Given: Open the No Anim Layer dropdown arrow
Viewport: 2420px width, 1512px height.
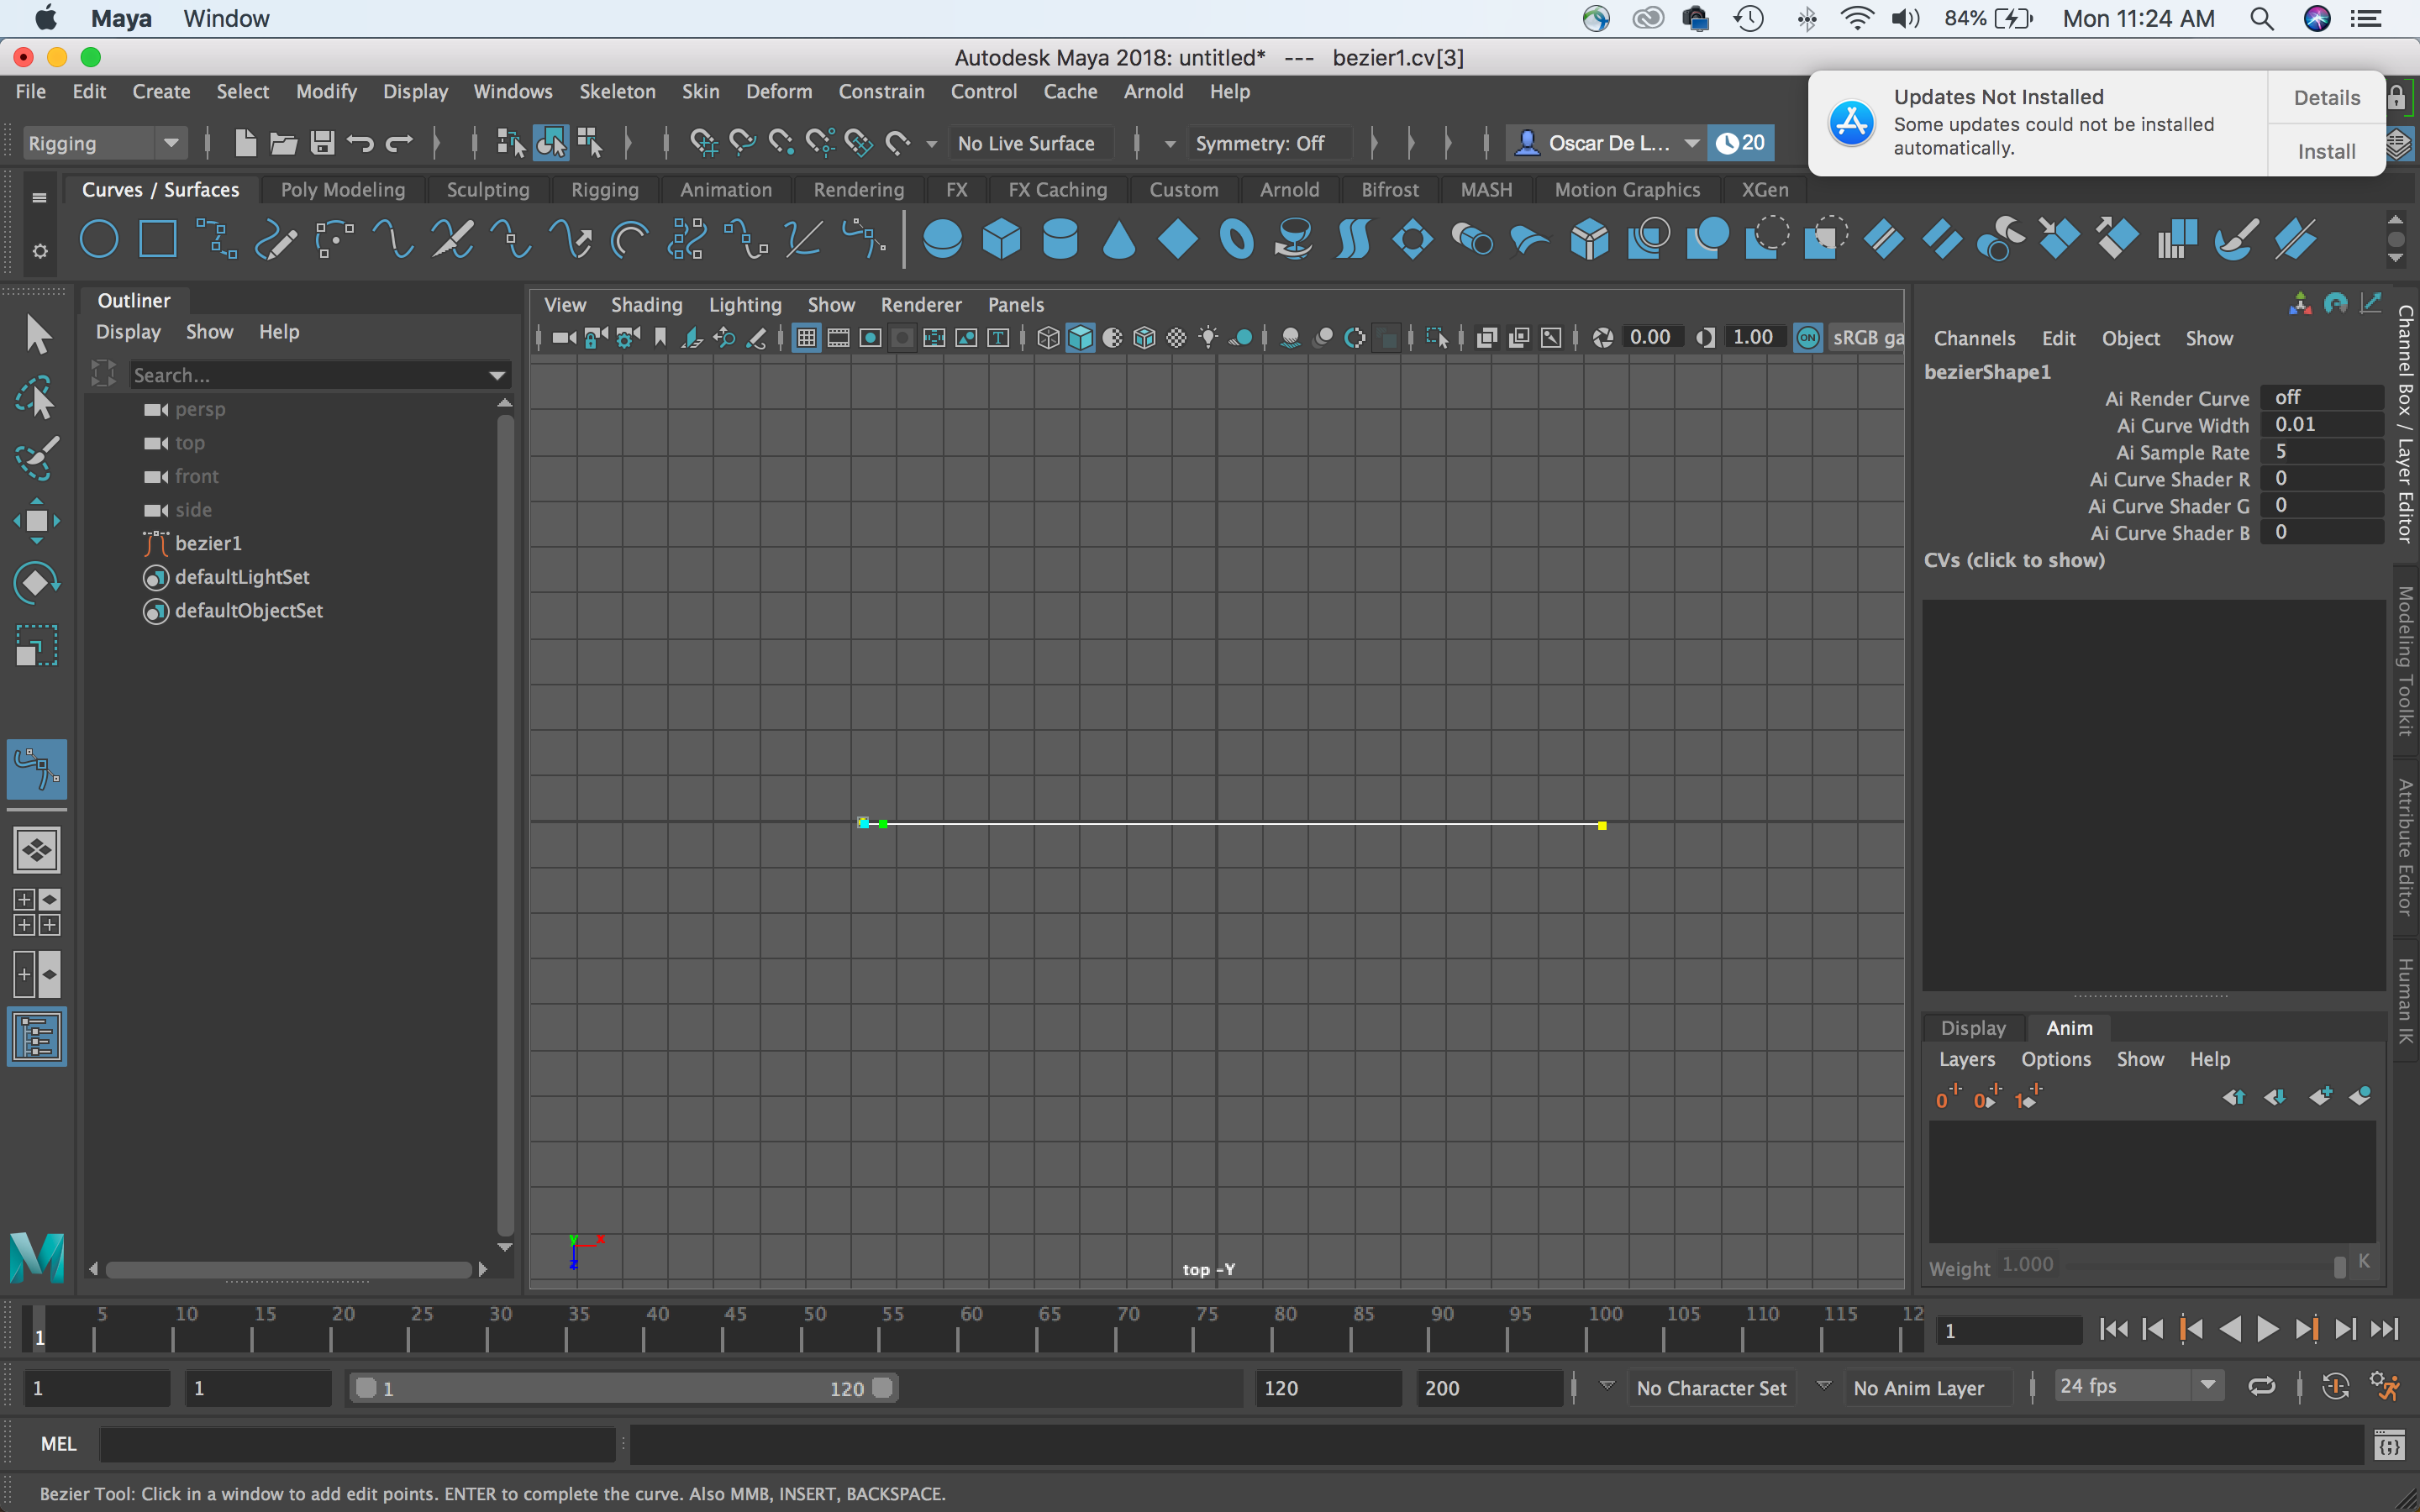Looking at the screenshot, I should click(1824, 1386).
